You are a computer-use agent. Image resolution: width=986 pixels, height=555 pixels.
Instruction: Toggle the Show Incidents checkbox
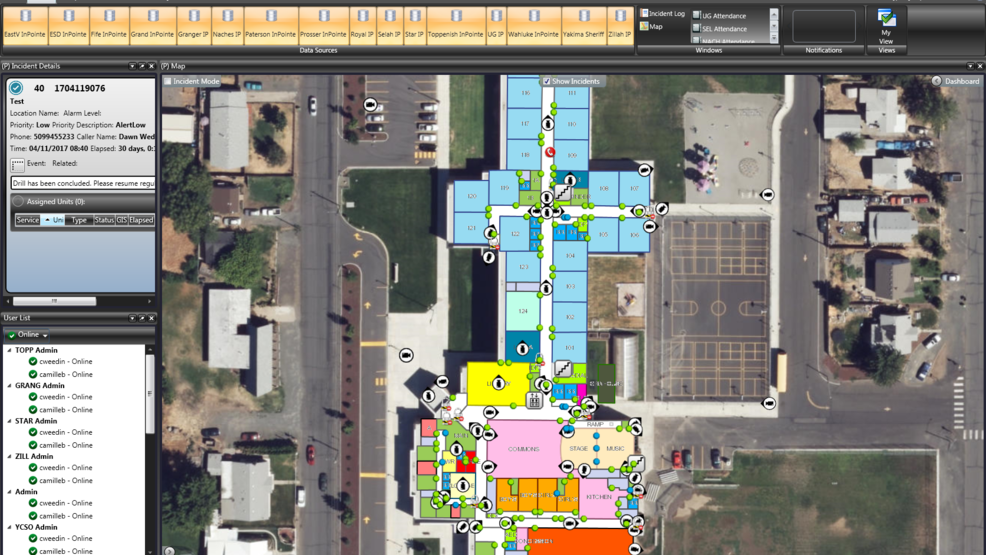[x=546, y=81]
